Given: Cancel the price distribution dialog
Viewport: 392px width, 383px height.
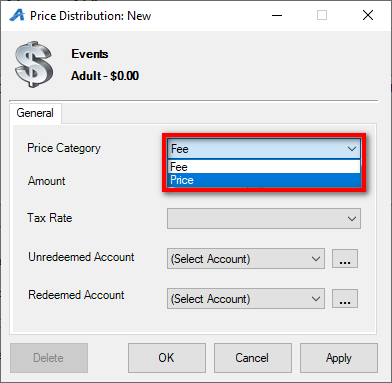Looking at the screenshot, I should pyautogui.click(x=253, y=358).
